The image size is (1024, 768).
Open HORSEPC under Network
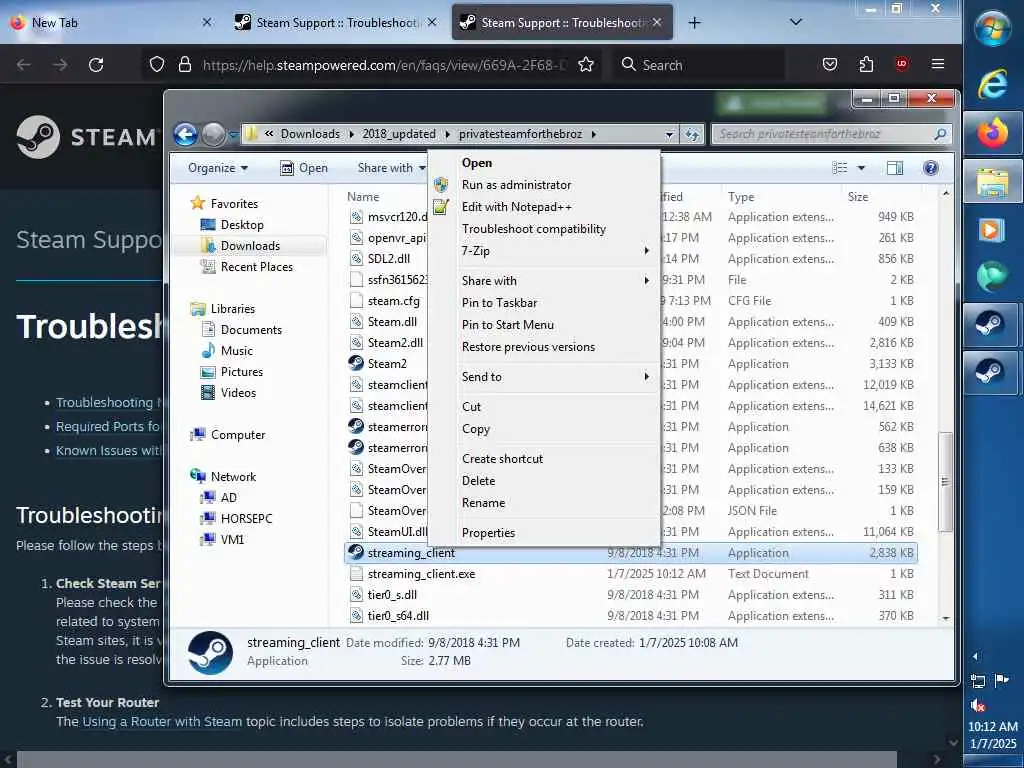[246, 519]
